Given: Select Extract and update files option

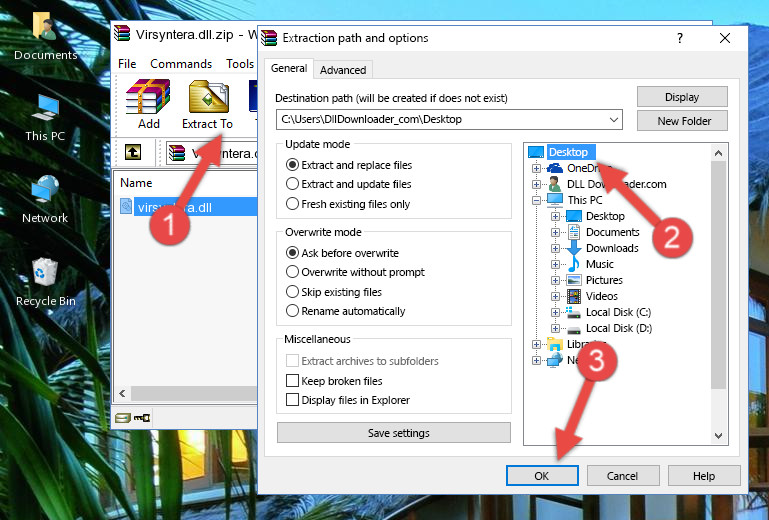Looking at the screenshot, I should 292,184.
